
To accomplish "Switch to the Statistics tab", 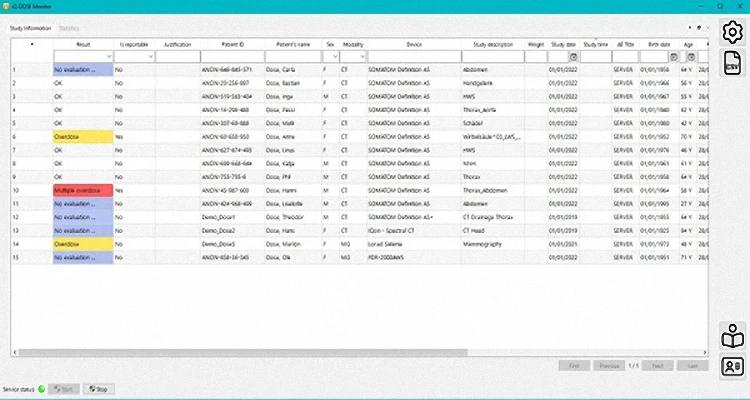I will tap(69, 28).
